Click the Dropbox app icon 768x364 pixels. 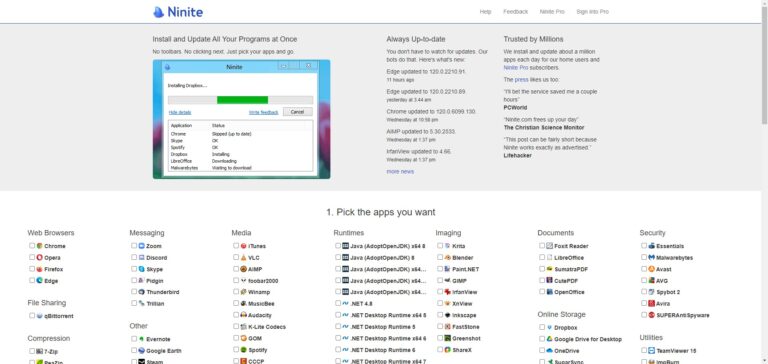point(550,328)
